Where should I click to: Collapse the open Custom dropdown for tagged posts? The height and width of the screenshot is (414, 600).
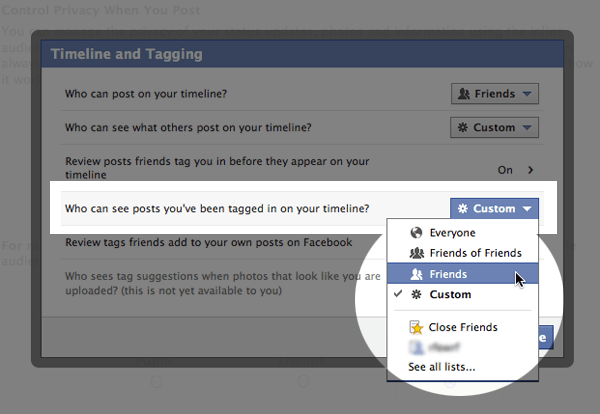(x=526, y=209)
